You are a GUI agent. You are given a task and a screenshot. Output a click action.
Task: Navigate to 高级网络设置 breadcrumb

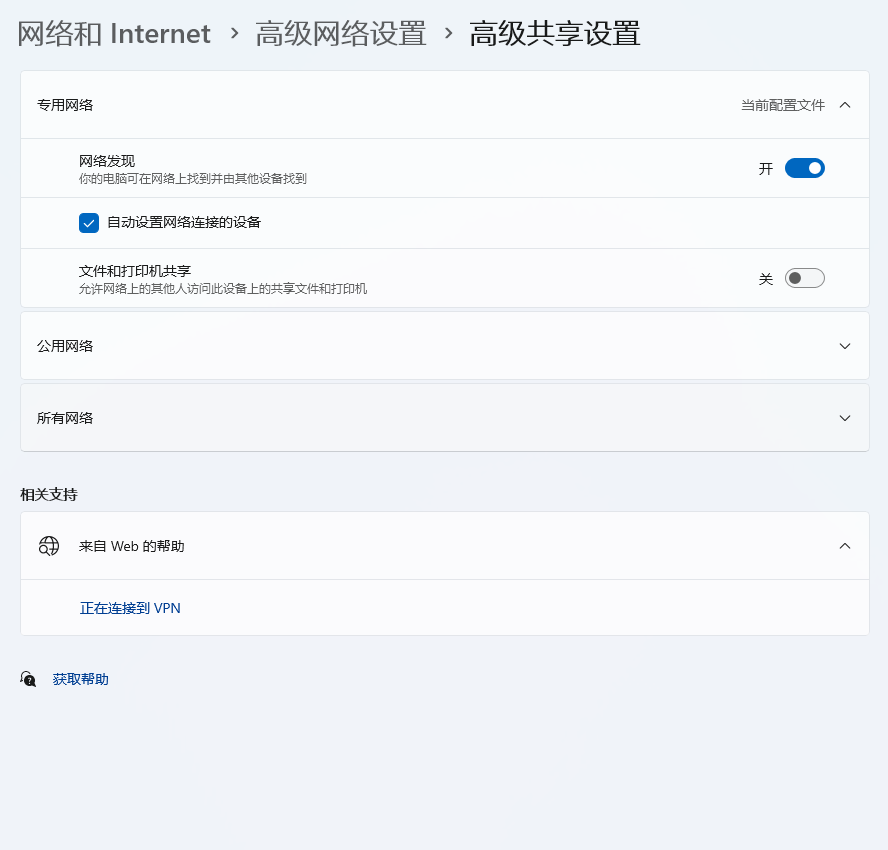pyautogui.click(x=340, y=33)
